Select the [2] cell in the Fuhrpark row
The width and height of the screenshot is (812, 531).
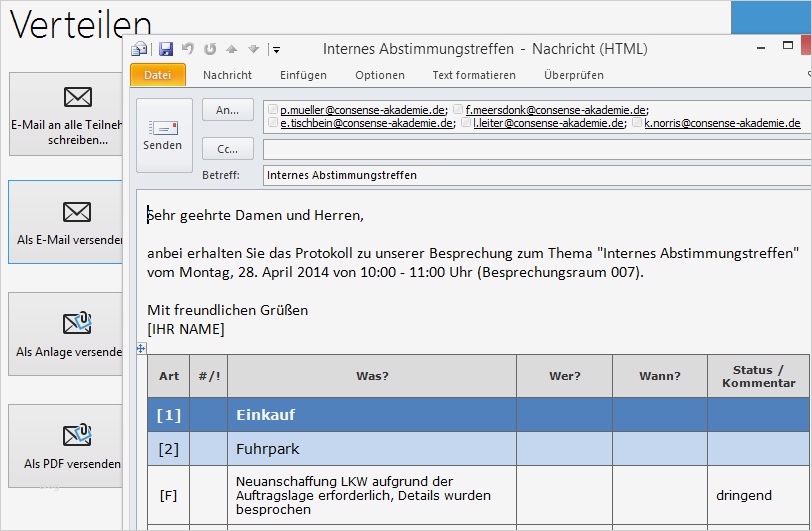[169, 449]
